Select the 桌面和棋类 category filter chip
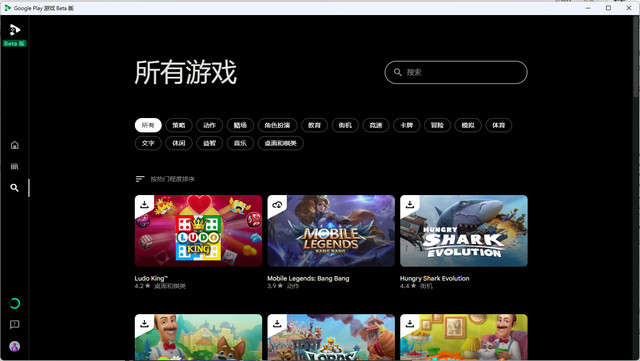This screenshot has height=361, width=640. pos(280,143)
